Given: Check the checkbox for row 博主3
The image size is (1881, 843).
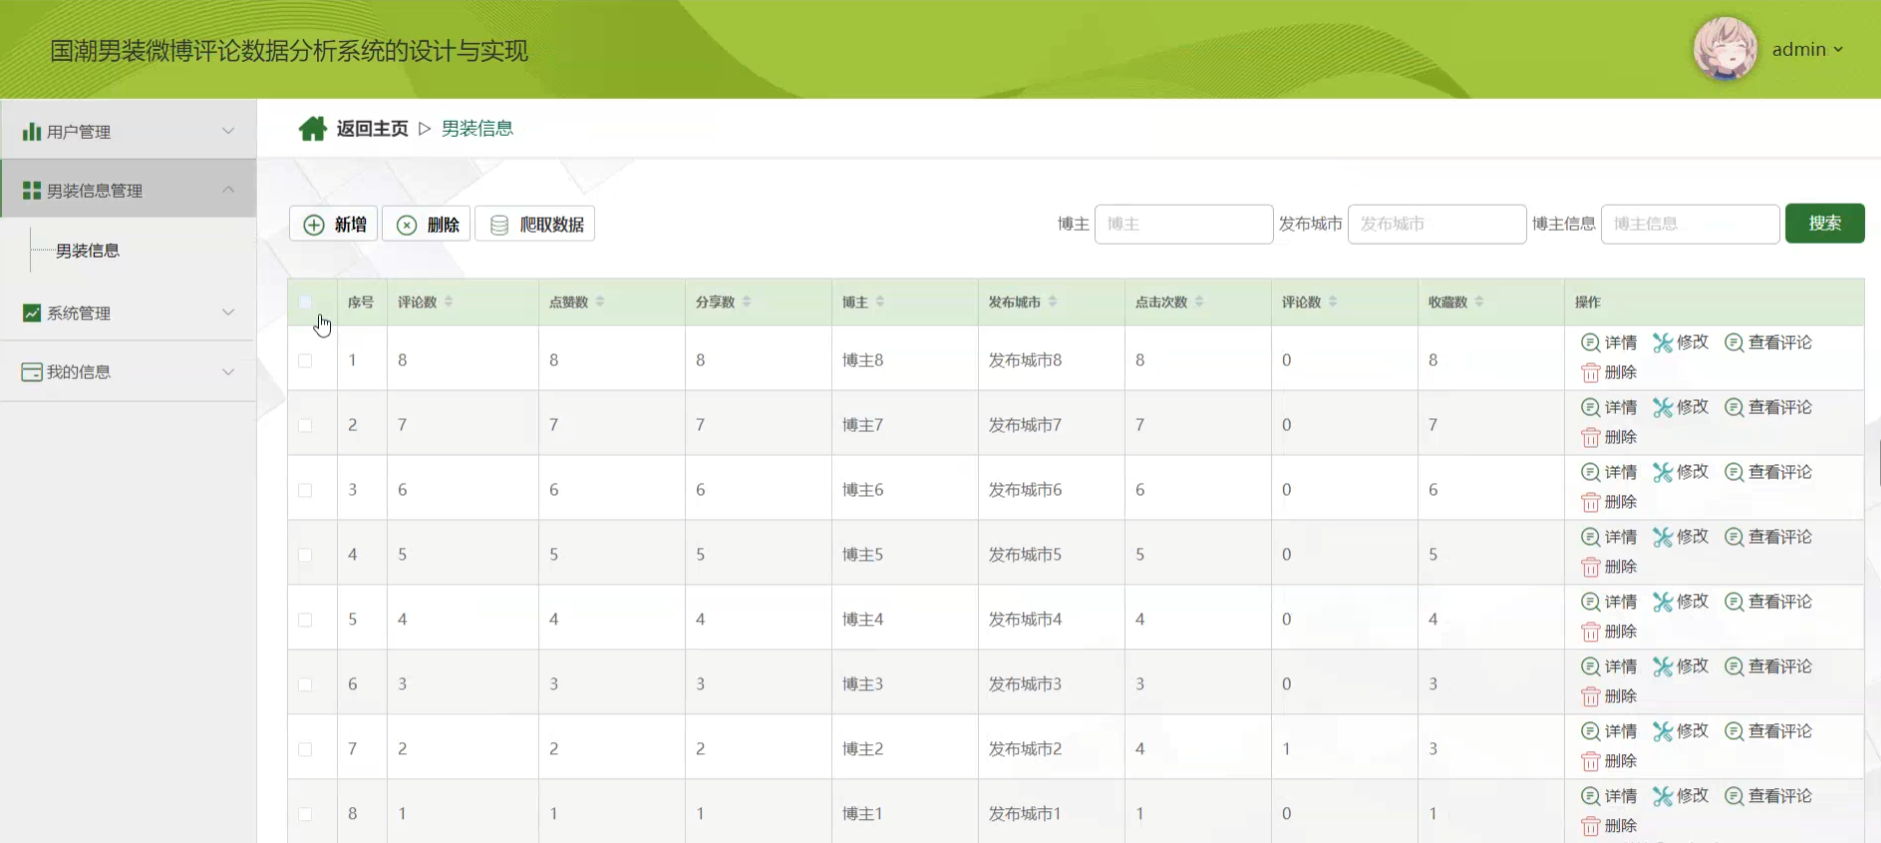Looking at the screenshot, I should click(x=305, y=685).
